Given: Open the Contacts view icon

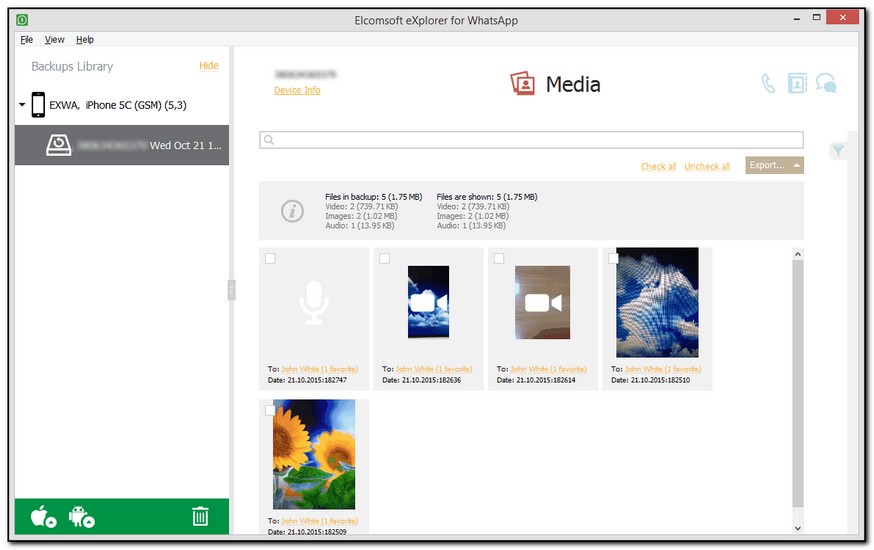Looking at the screenshot, I should click(x=796, y=84).
